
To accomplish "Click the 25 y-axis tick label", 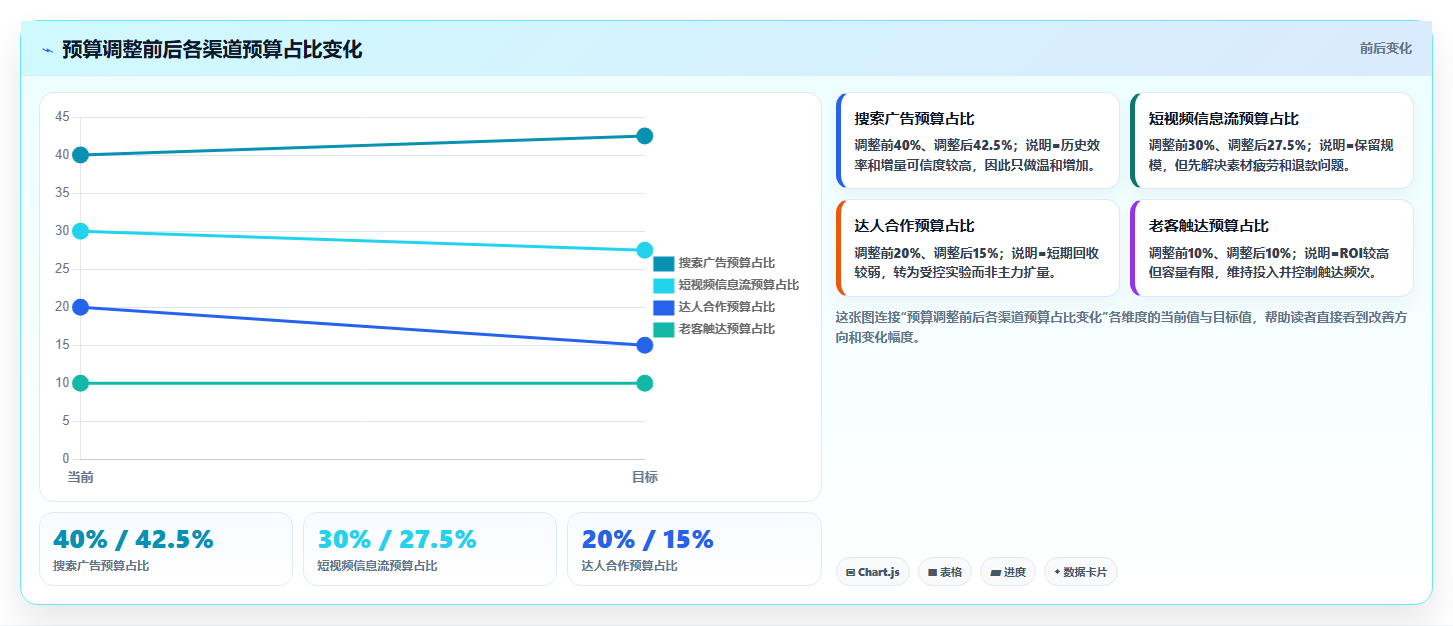I will click(x=62, y=269).
